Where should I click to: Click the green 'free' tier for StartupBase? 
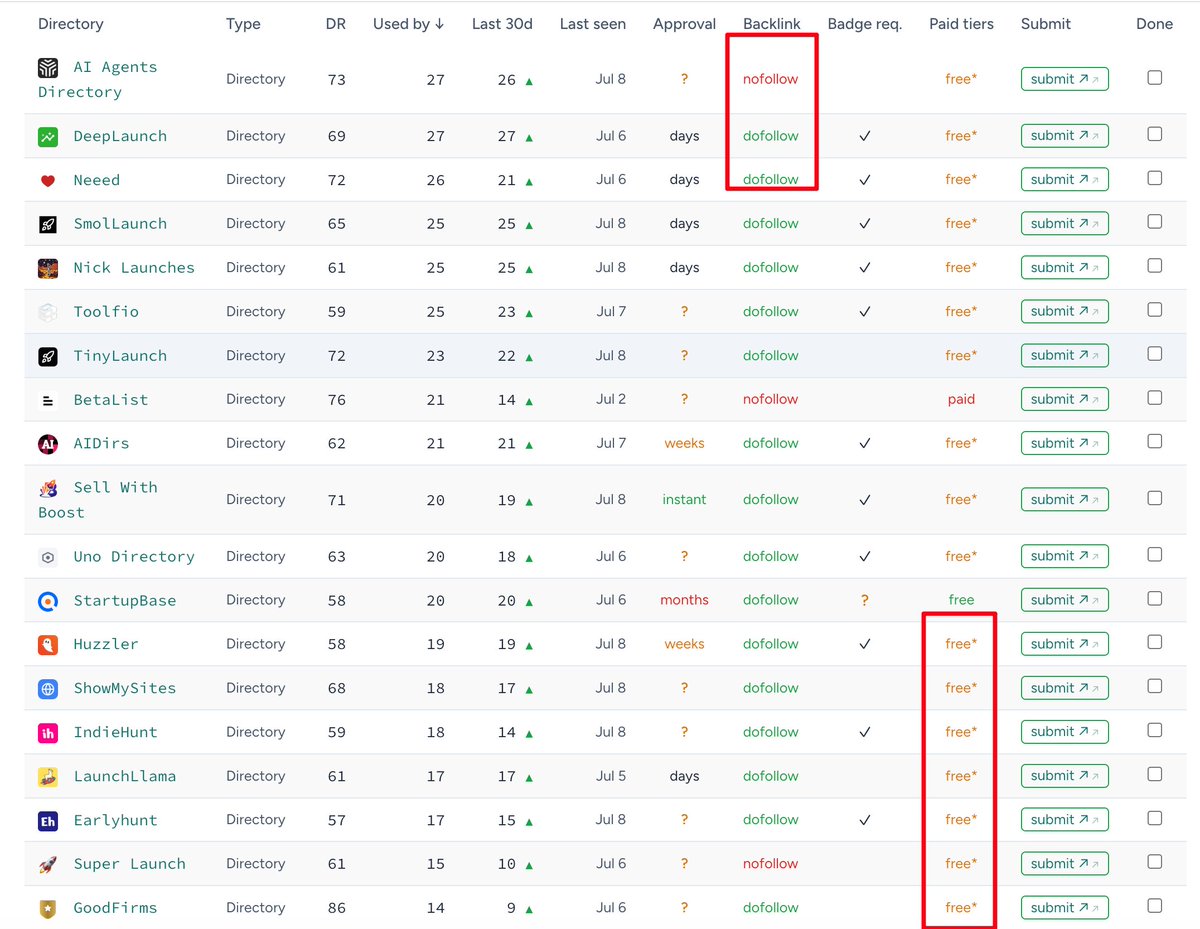(x=961, y=600)
